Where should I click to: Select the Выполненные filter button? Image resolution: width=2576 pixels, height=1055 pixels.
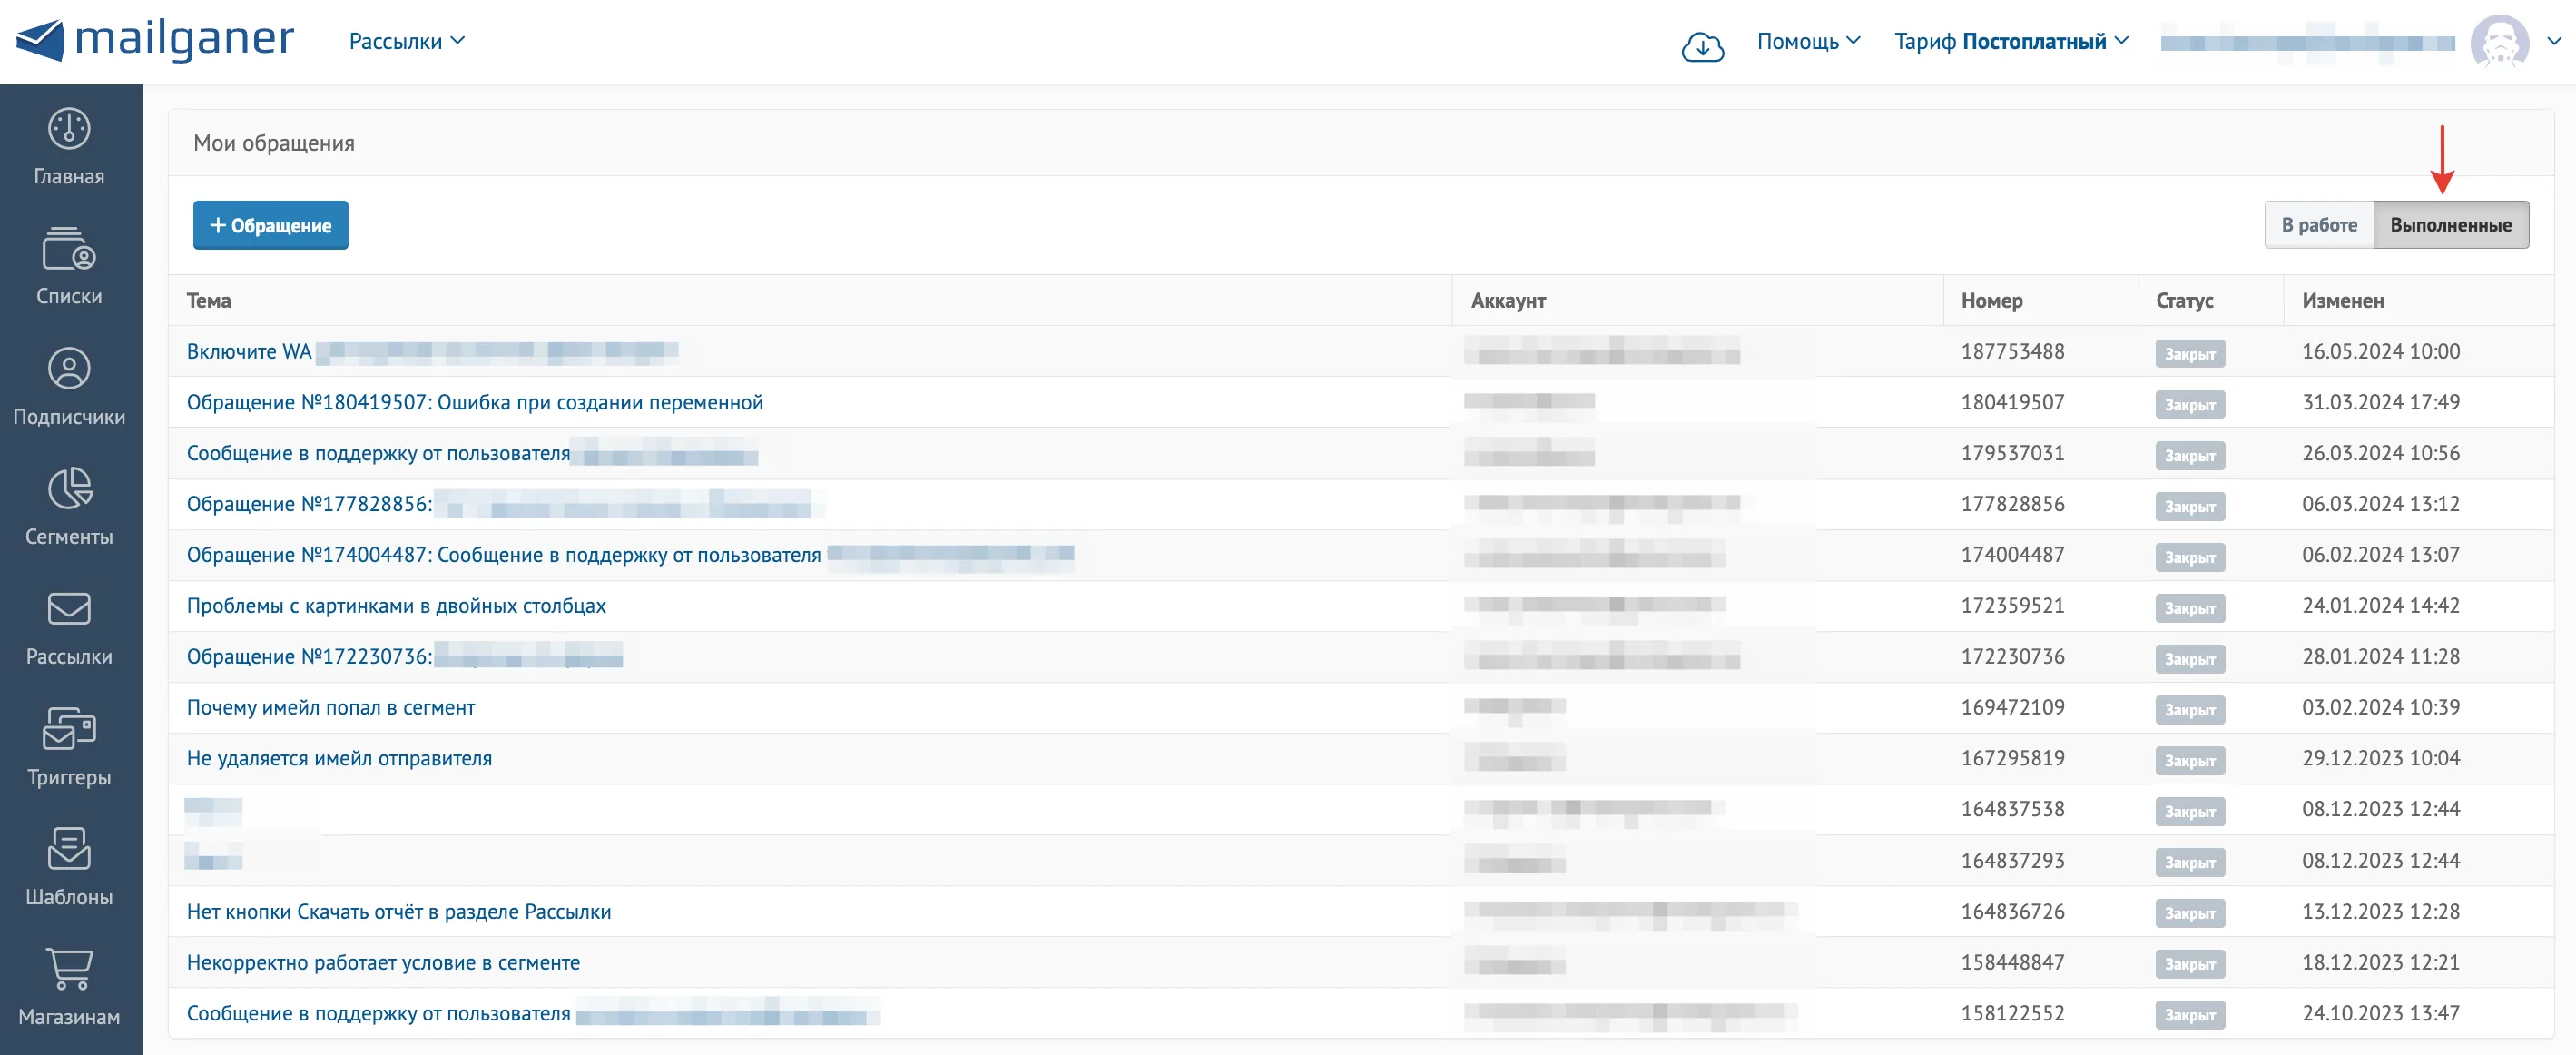tap(2451, 225)
